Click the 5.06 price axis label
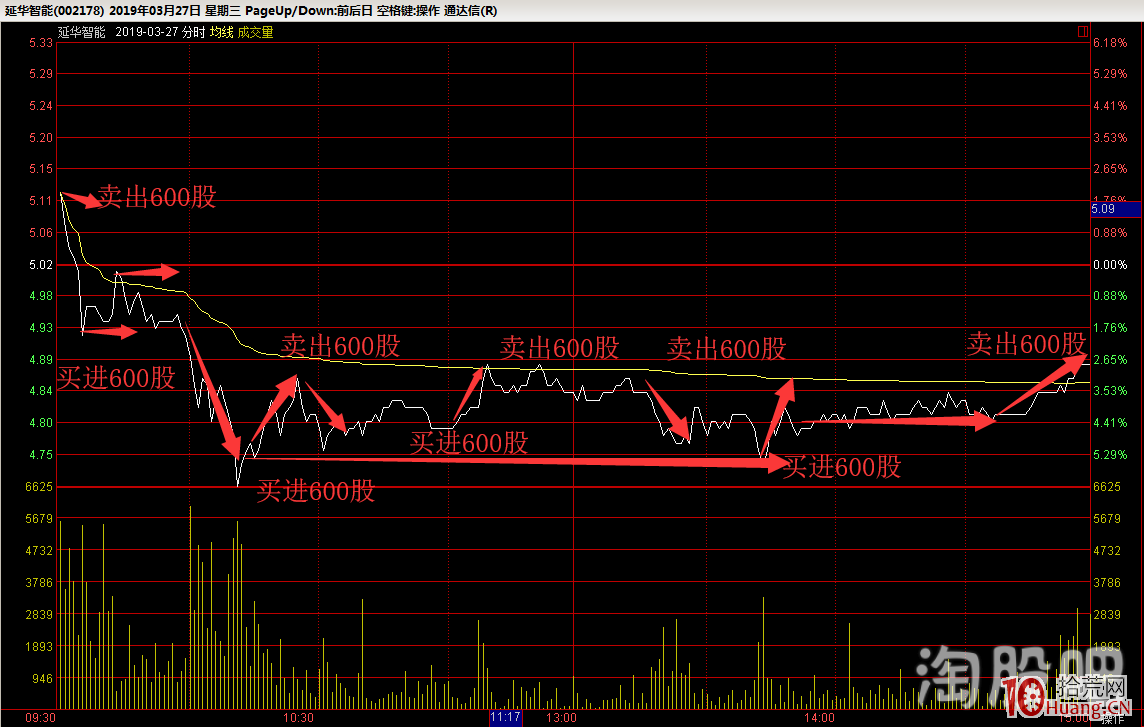 click(41, 233)
